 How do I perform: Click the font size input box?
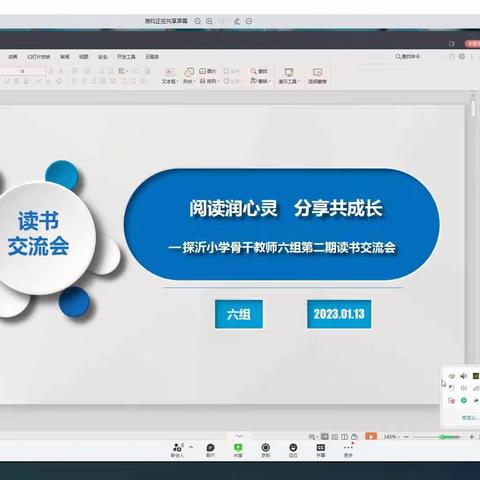coord(32,71)
